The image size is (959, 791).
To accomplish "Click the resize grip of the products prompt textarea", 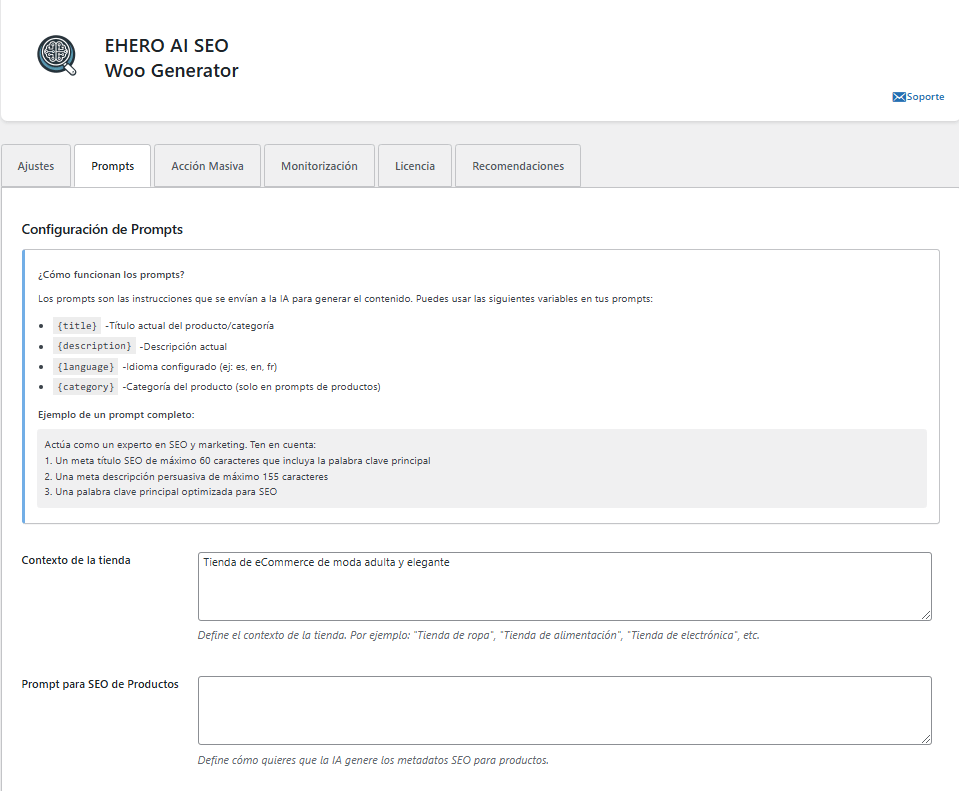I will (924, 739).
